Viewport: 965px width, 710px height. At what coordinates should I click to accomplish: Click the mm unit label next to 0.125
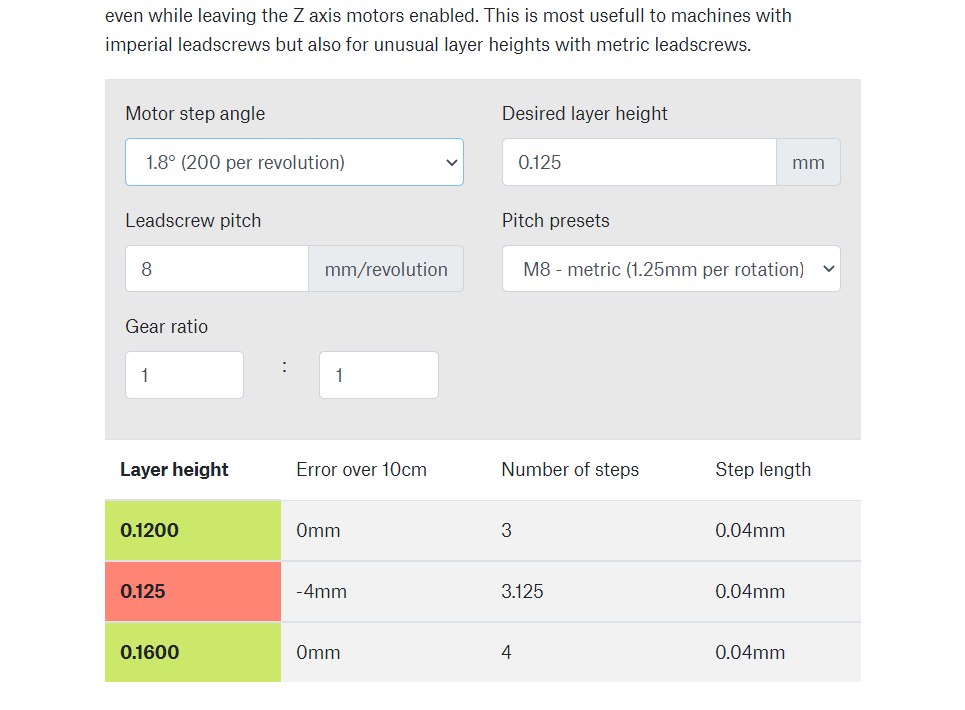[808, 162]
